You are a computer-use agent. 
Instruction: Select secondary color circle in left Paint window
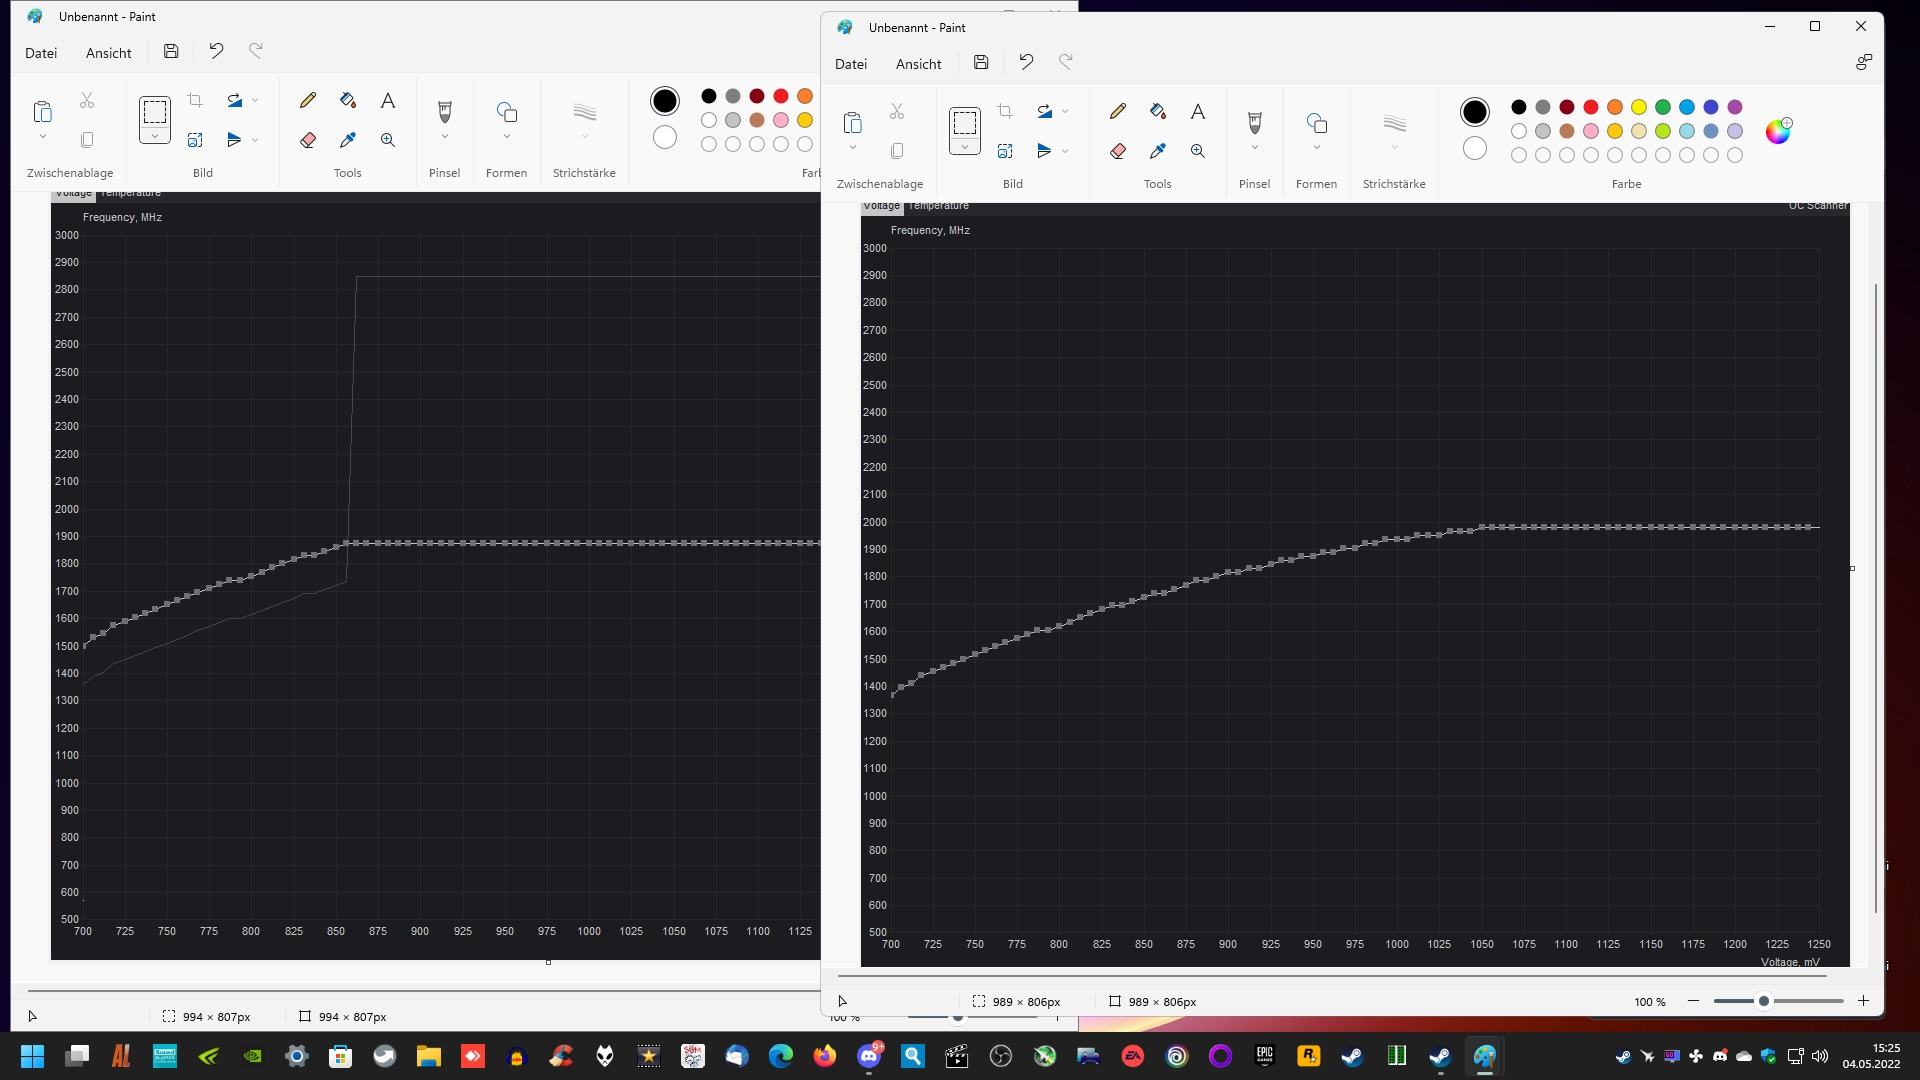tap(665, 138)
